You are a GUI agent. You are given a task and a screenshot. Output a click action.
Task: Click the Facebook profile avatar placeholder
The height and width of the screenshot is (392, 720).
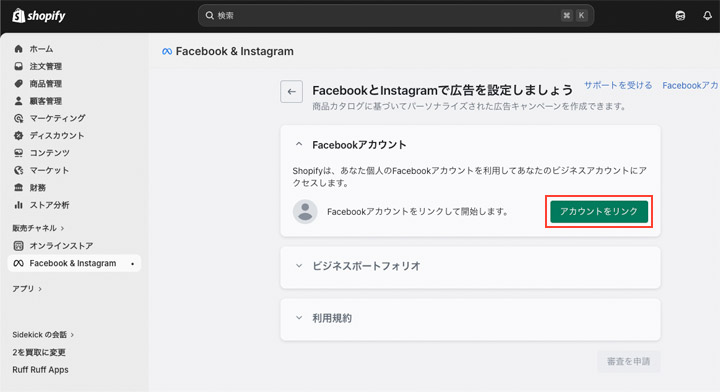tap(305, 212)
